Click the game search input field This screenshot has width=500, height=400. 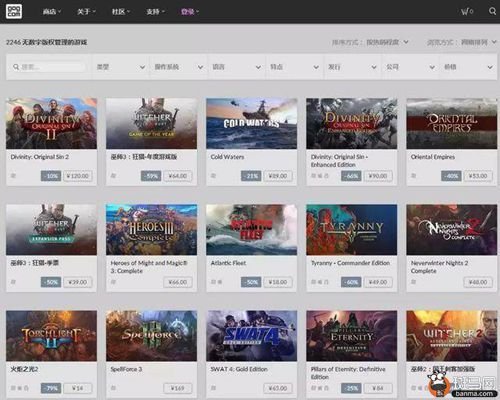(x=49, y=67)
